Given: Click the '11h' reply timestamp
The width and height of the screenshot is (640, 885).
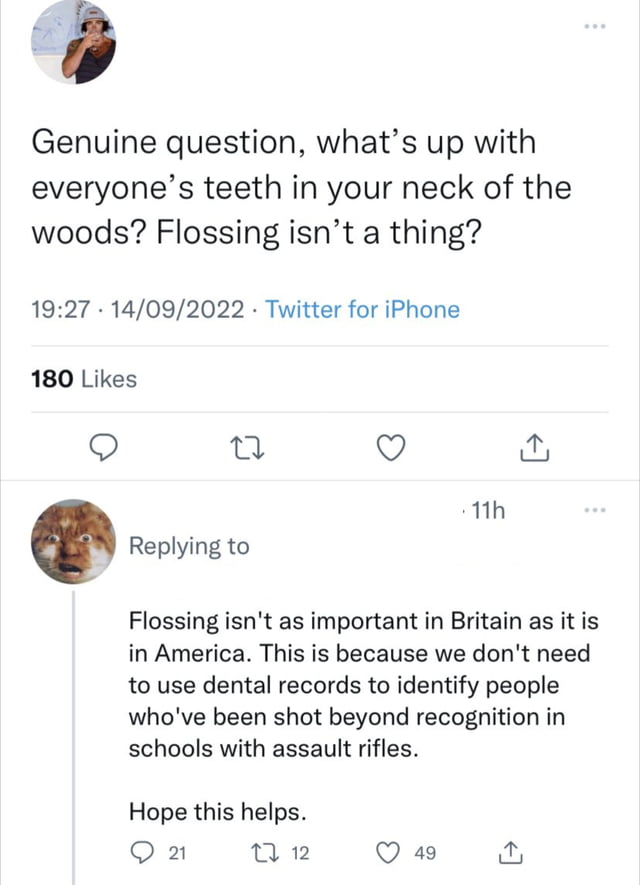Looking at the screenshot, I should tap(487, 512).
